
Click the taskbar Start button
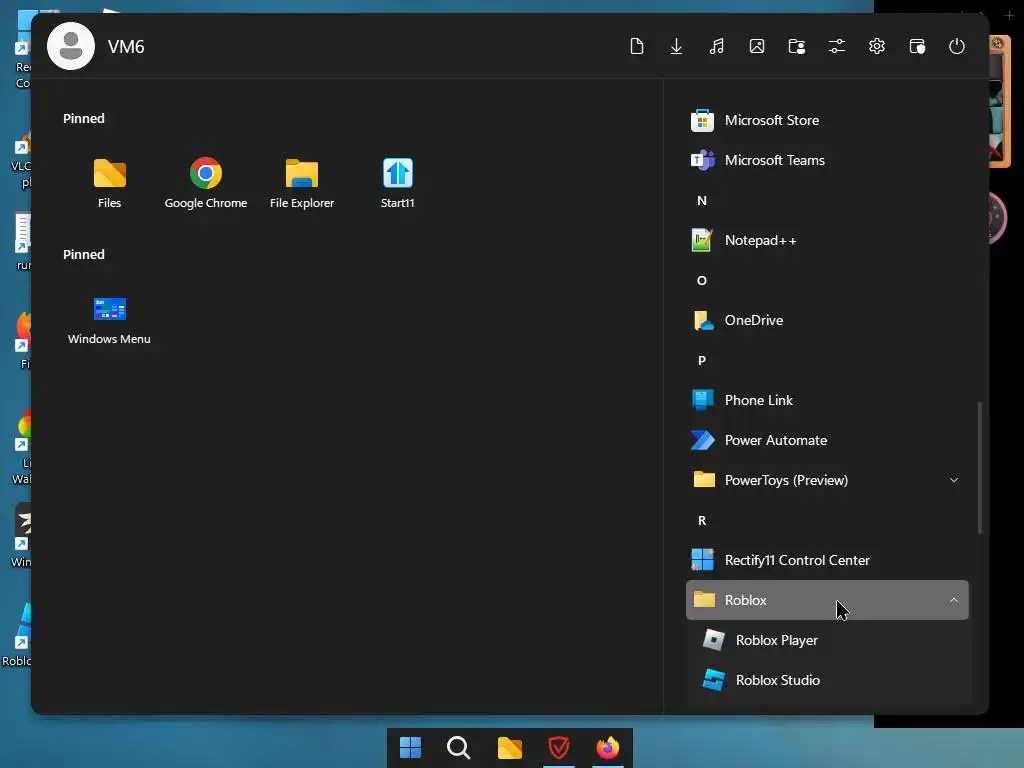[410, 748]
